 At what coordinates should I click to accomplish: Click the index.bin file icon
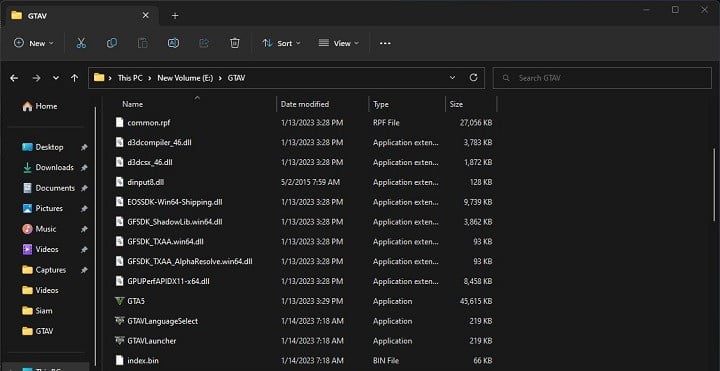[x=119, y=360]
